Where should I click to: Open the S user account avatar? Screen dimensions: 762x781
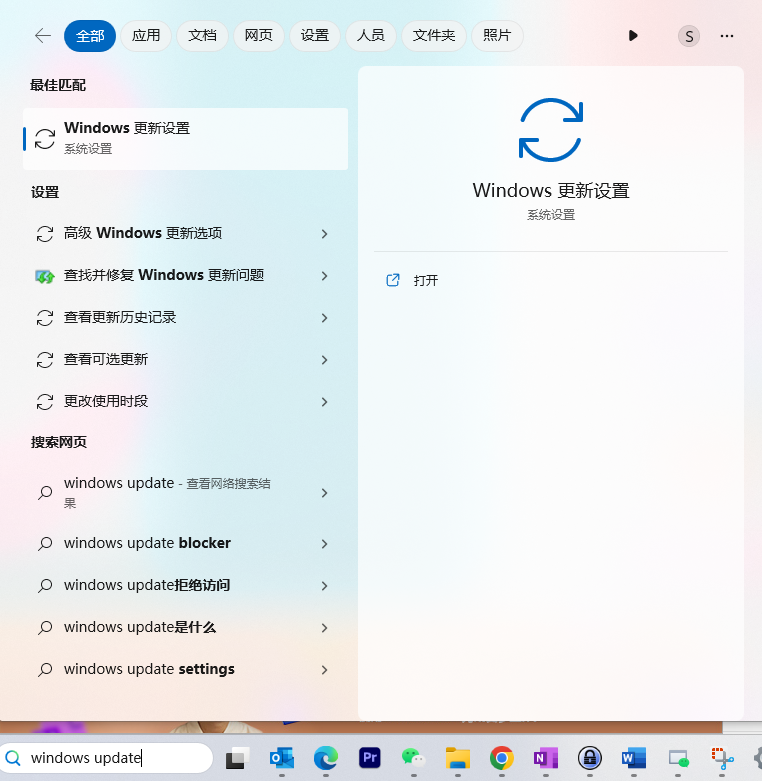point(689,36)
